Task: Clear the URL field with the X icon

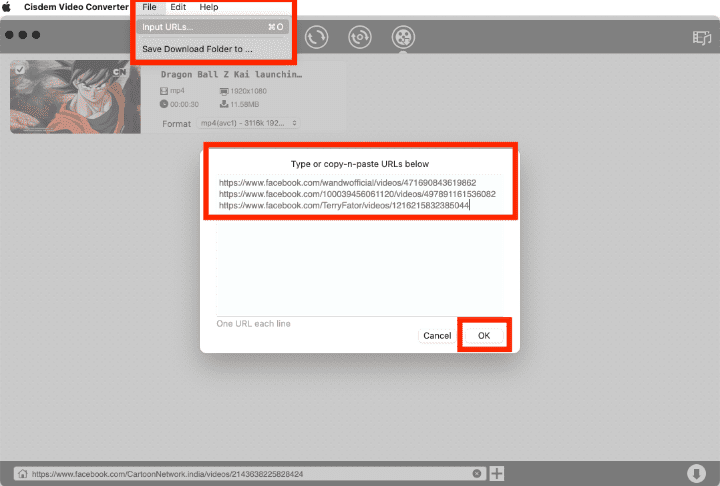Action: 477,474
